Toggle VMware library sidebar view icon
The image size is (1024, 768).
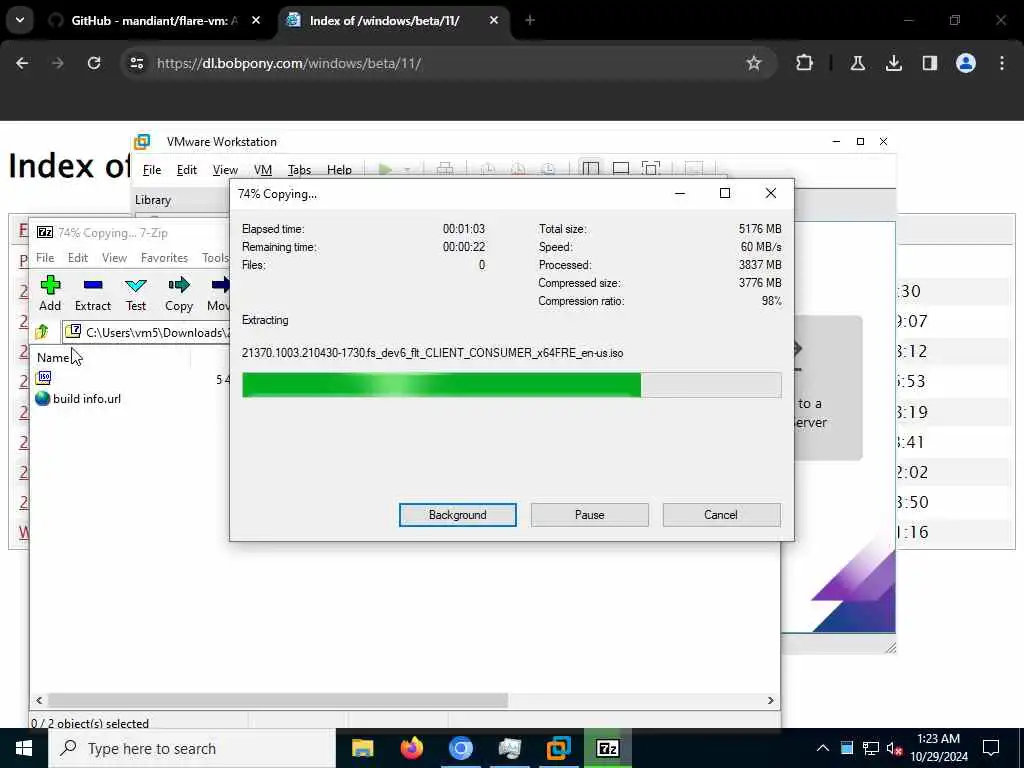point(591,169)
